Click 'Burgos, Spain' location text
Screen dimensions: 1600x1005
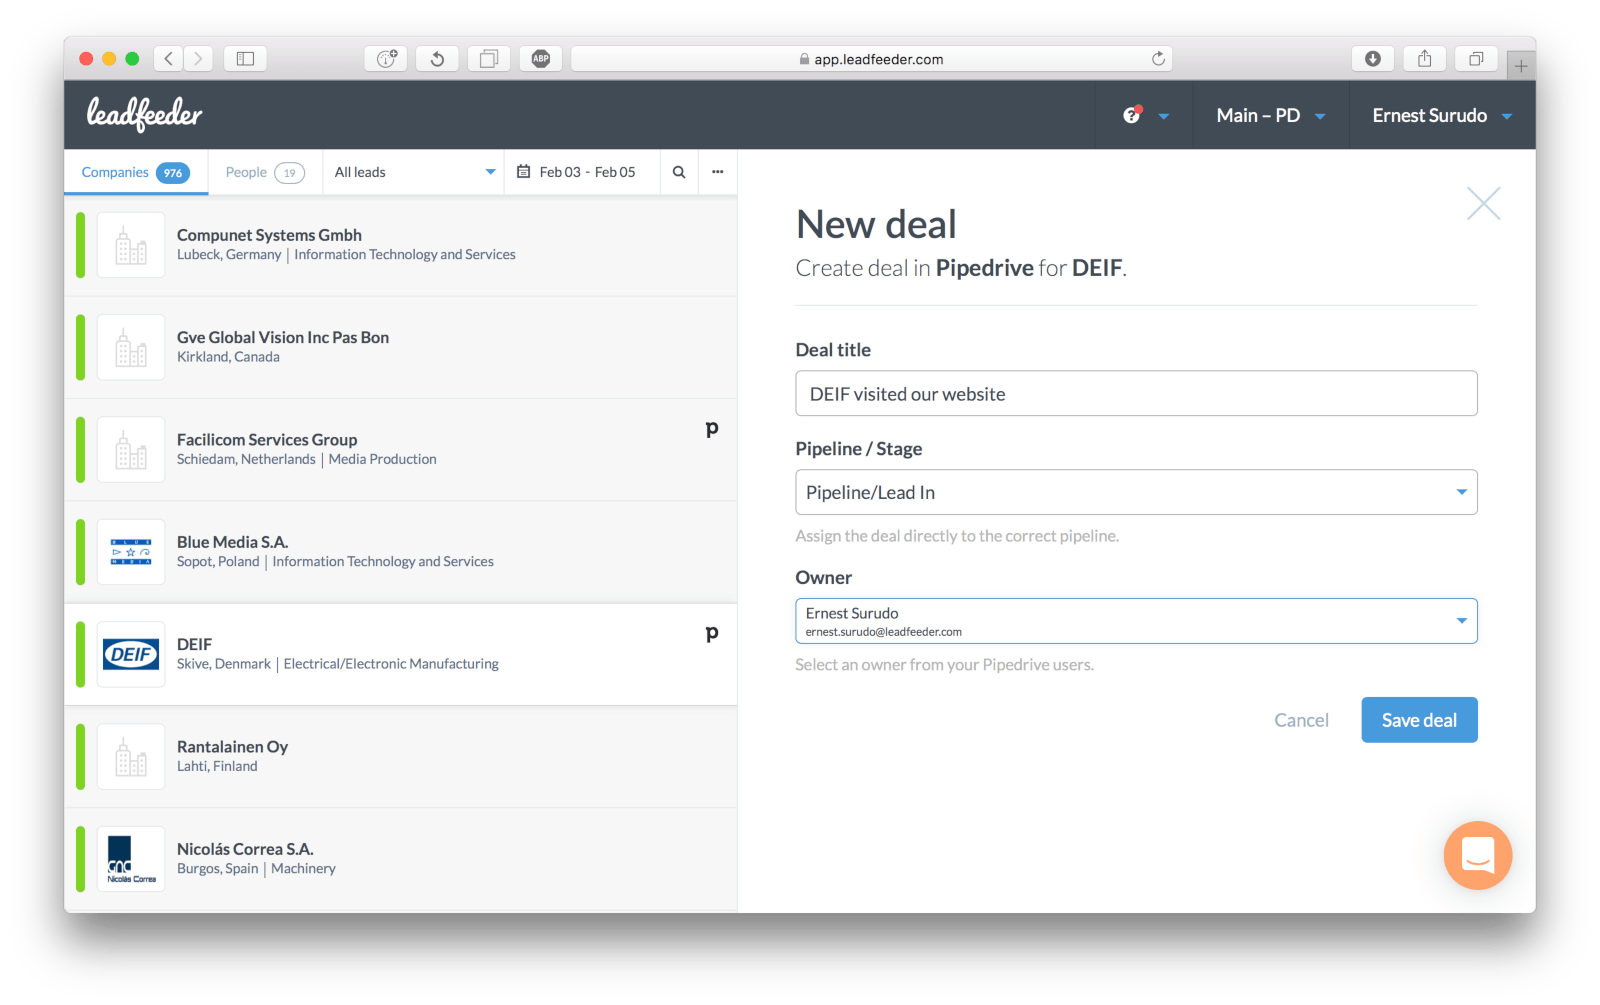pos(217,869)
